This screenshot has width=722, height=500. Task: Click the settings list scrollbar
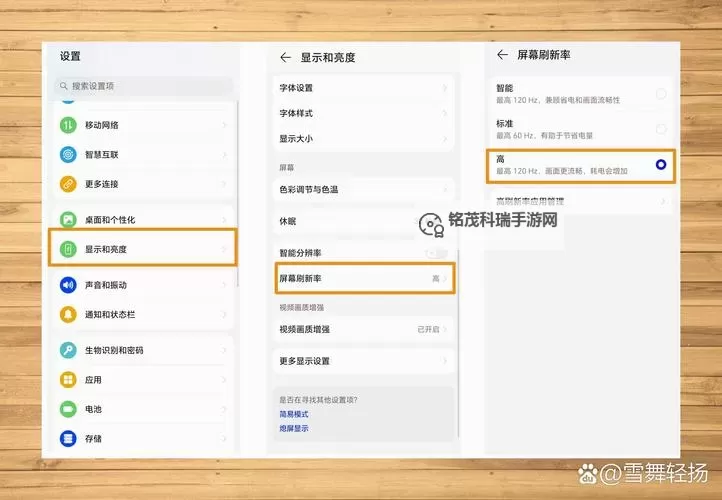[238, 193]
